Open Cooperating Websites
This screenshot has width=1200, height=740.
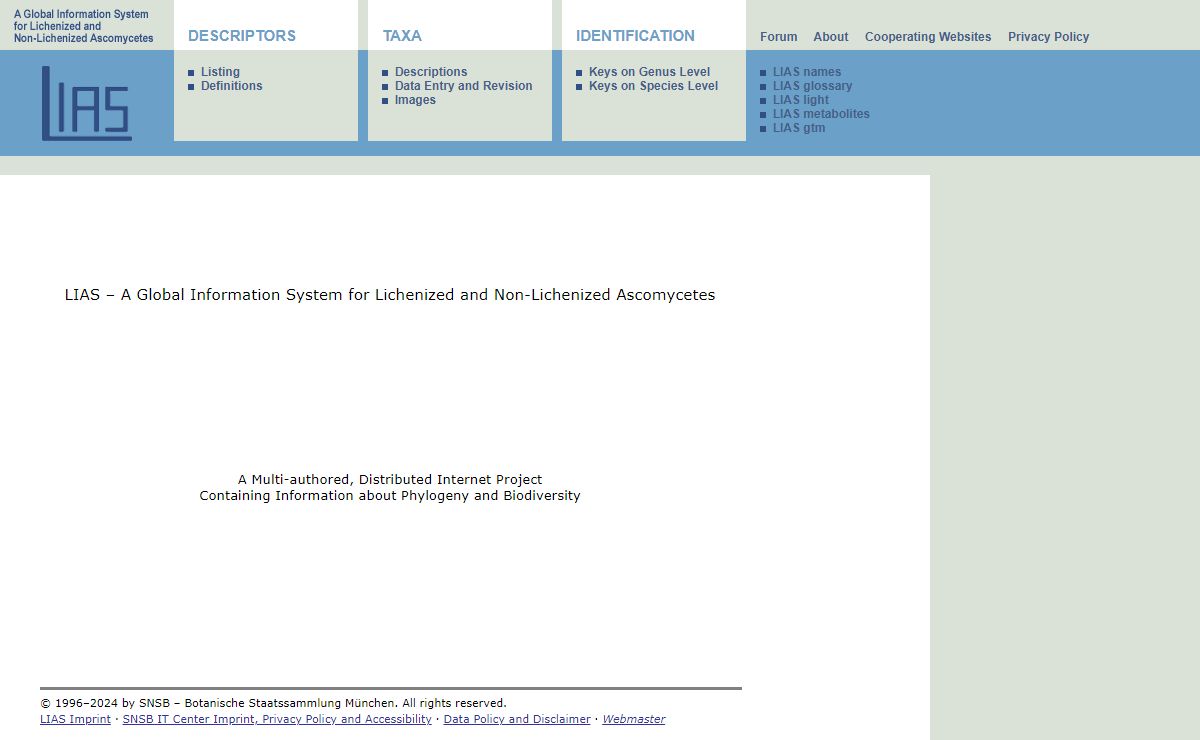(928, 37)
